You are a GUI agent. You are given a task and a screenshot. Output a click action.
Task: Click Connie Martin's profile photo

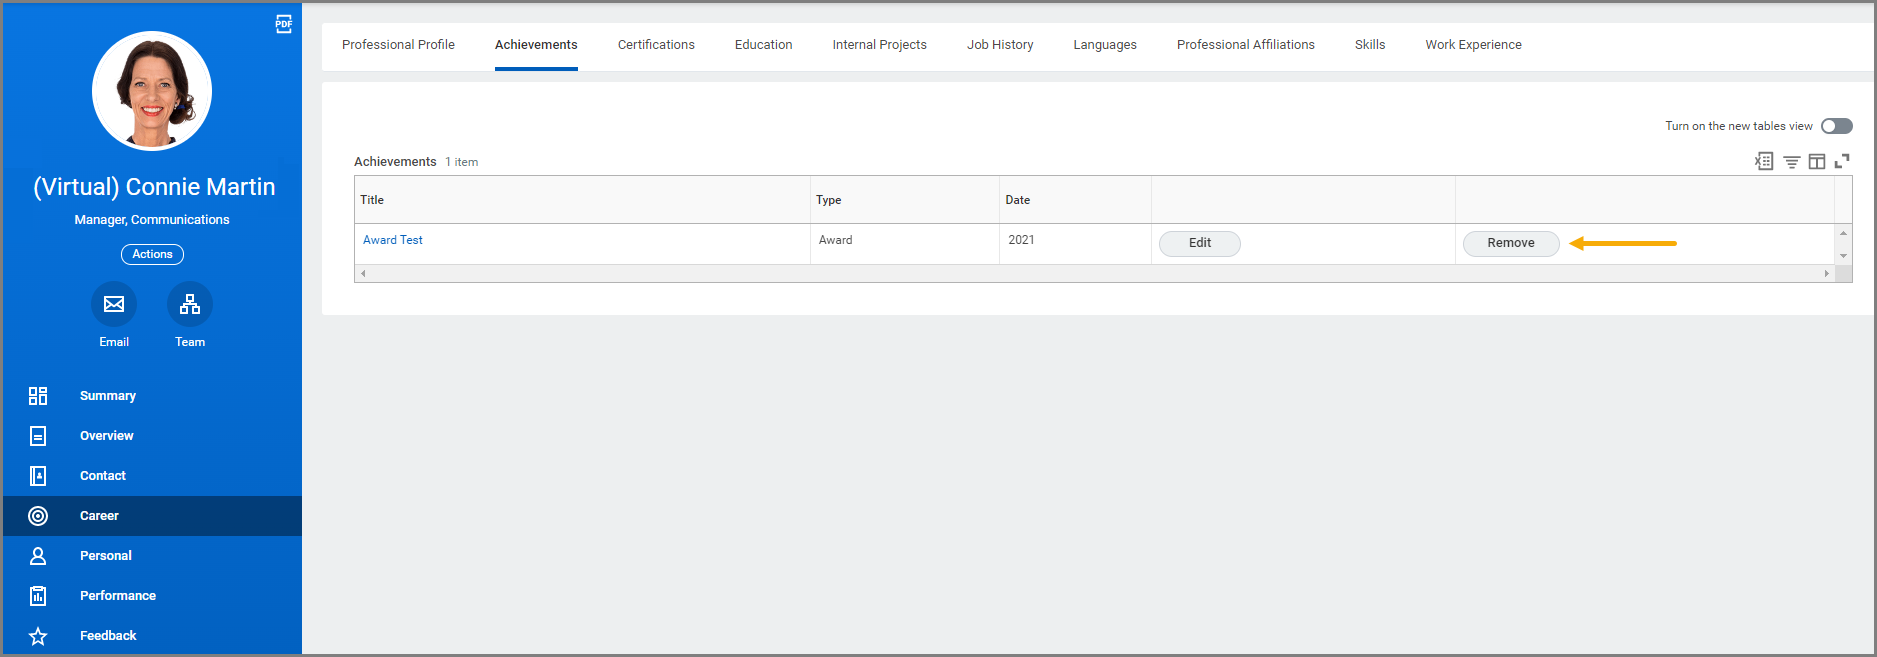(152, 91)
